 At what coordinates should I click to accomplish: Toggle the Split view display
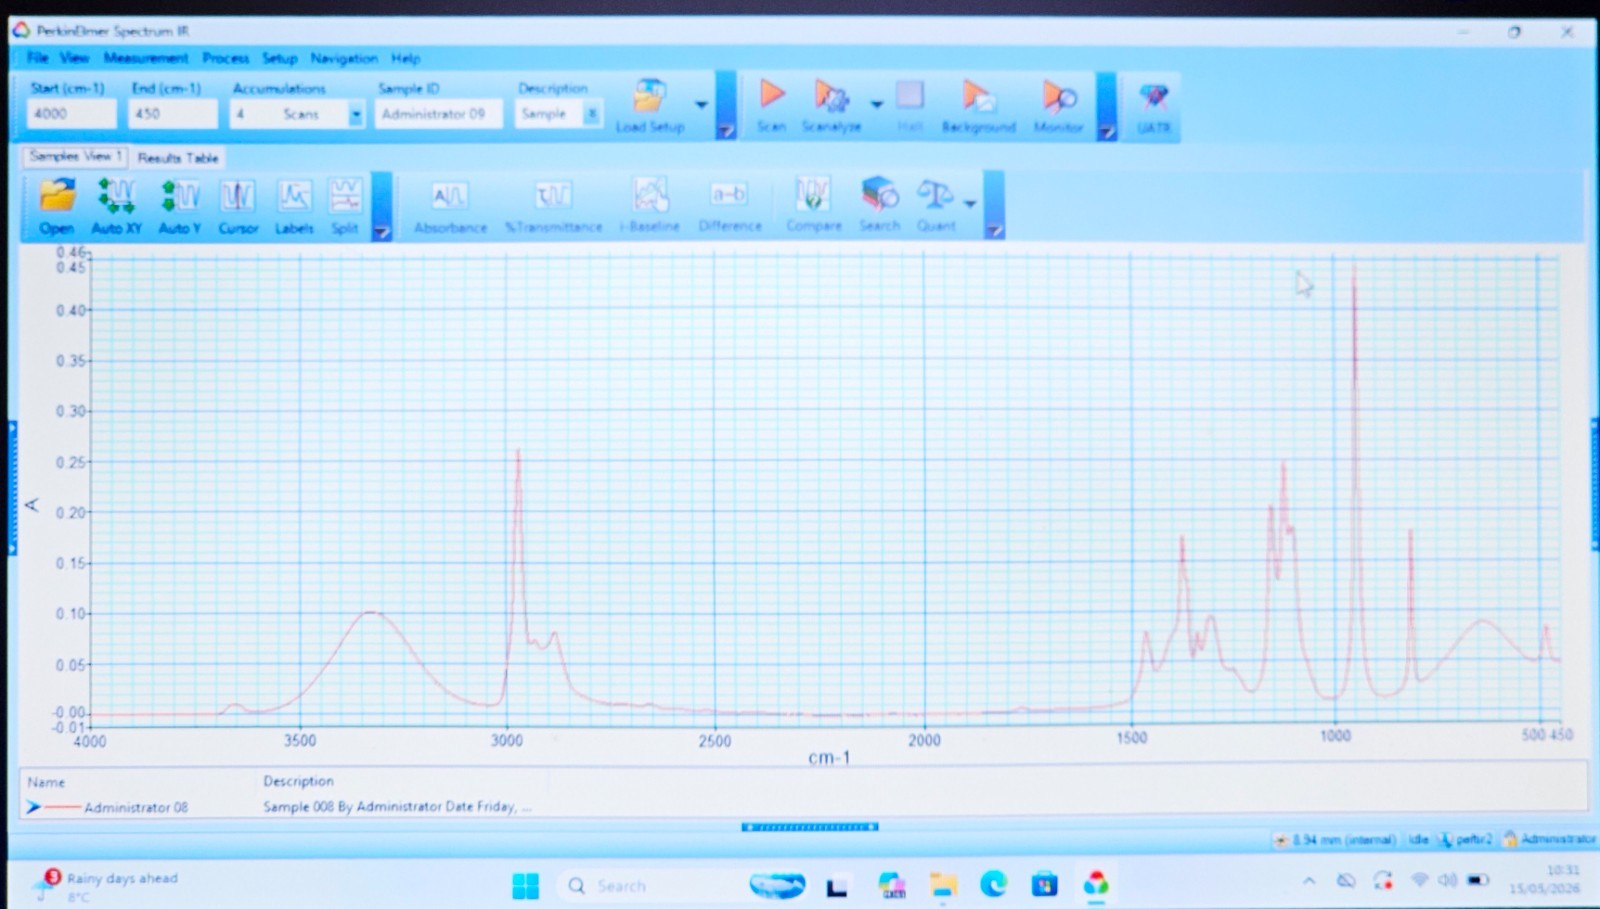(x=345, y=206)
